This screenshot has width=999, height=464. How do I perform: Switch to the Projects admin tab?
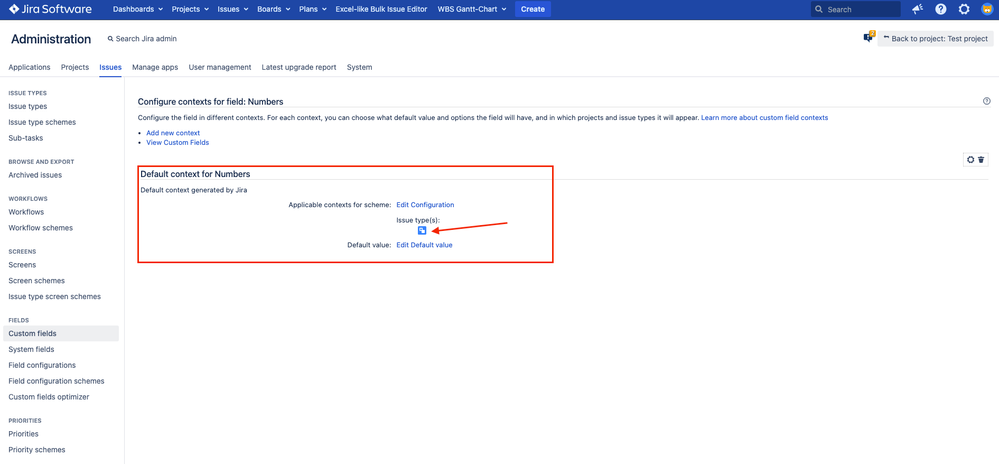75,67
